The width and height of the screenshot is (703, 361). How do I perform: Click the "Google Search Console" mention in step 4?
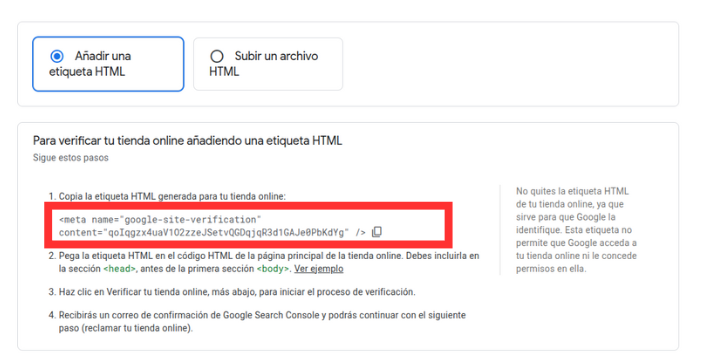(x=272, y=315)
